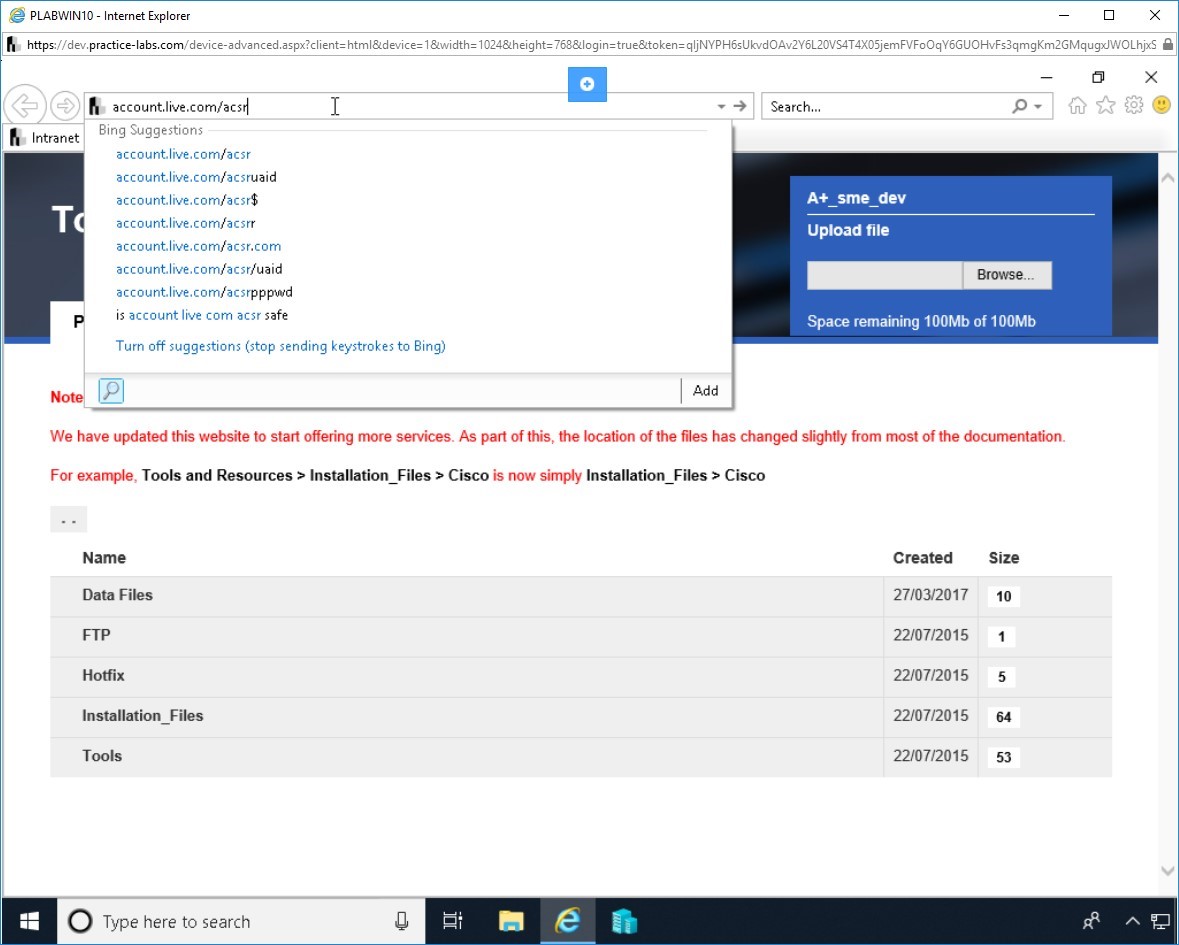The height and width of the screenshot is (945, 1179).
Task: Click the smiley feedback icon
Action: 1161,105
